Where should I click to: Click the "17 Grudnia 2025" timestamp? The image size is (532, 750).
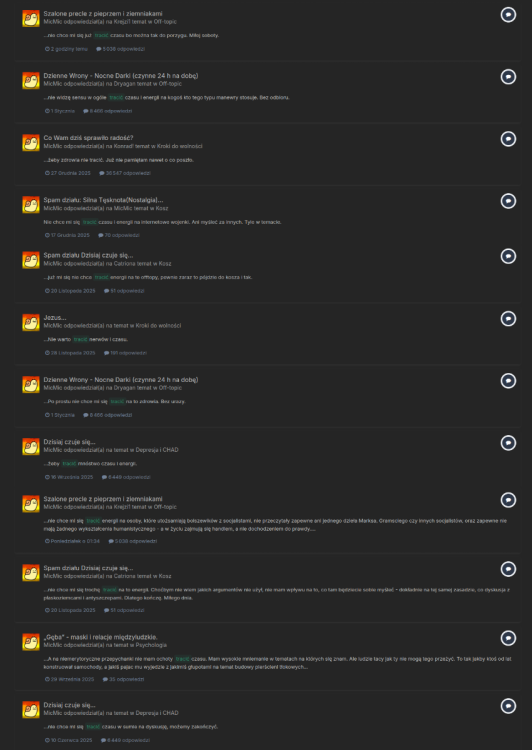(67, 235)
